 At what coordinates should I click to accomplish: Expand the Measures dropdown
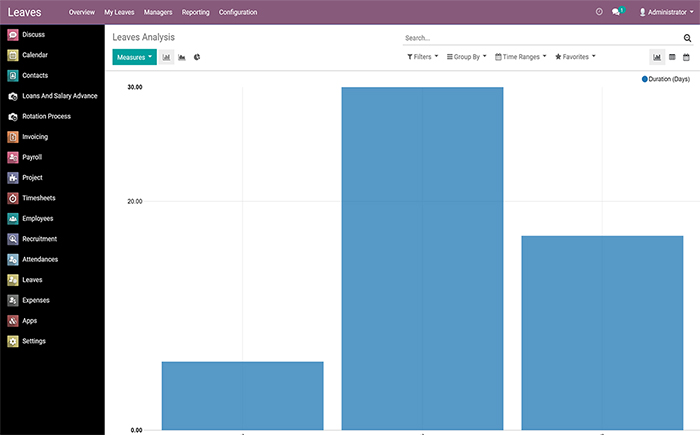(134, 57)
